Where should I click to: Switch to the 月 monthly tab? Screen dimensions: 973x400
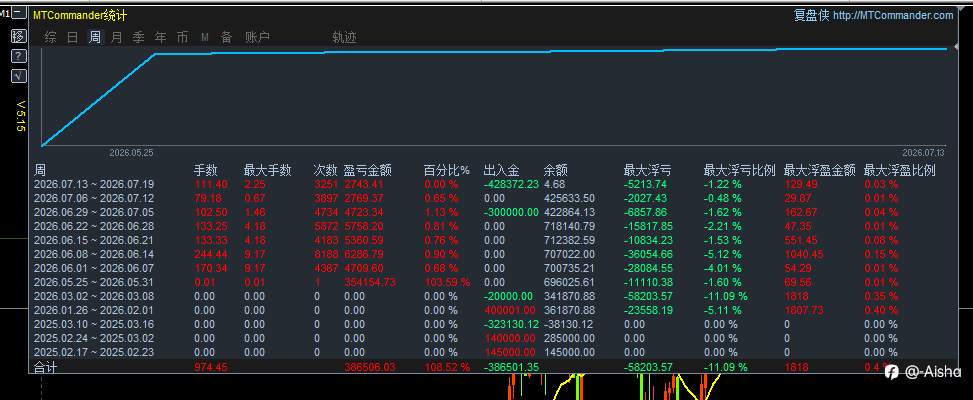click(117, 38)
